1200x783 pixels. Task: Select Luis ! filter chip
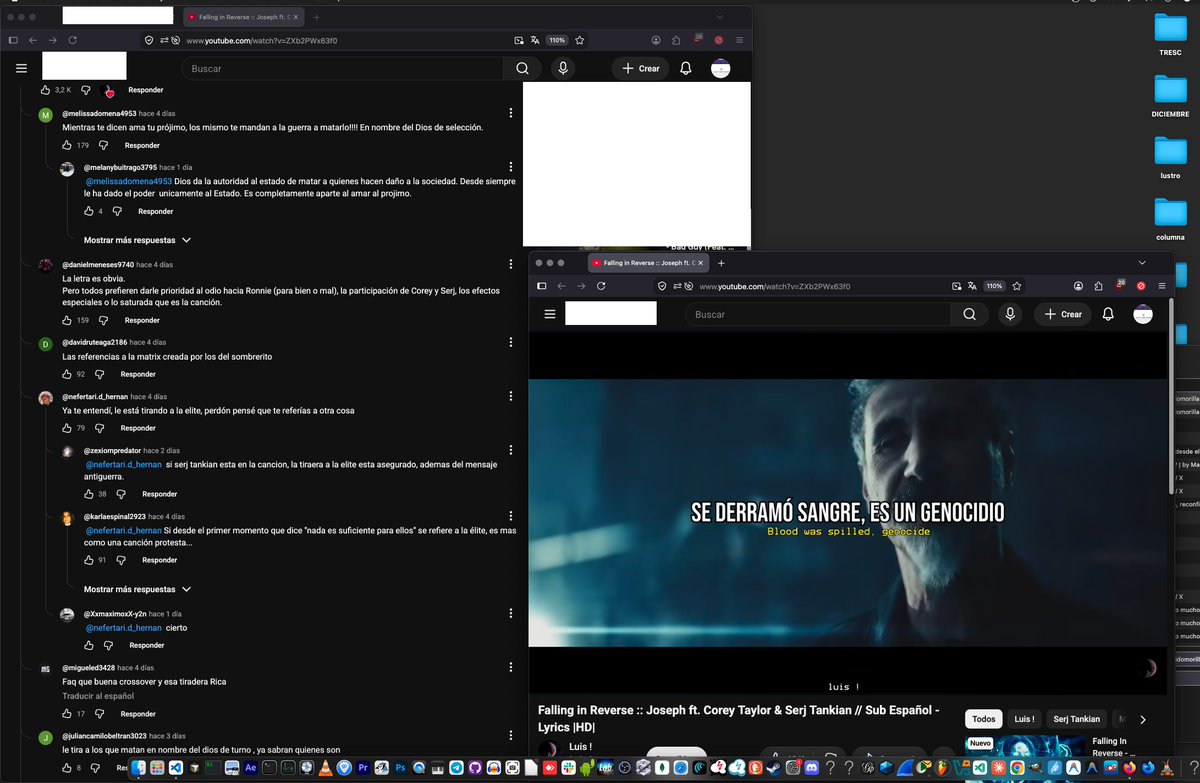click(x=1024, y=719)
